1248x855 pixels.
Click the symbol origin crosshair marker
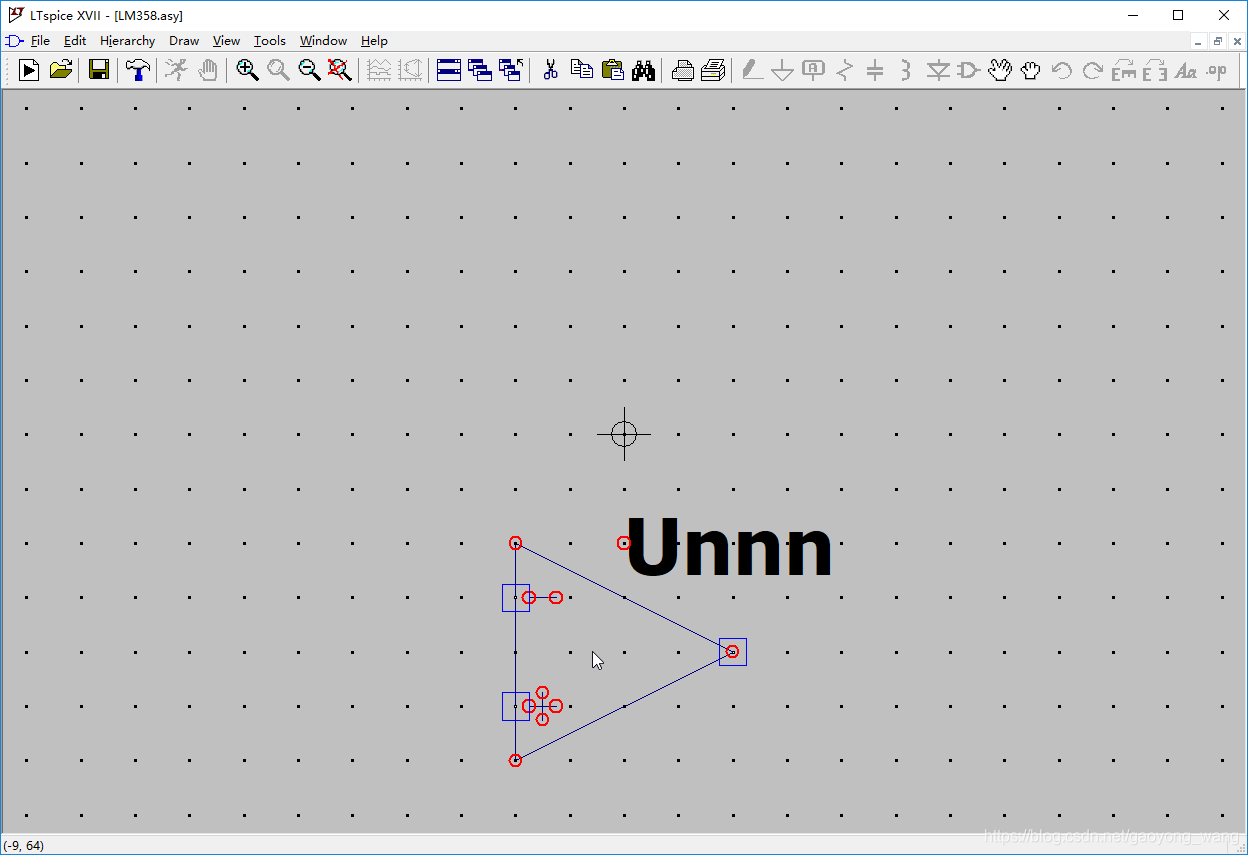[x=624, y=434]
